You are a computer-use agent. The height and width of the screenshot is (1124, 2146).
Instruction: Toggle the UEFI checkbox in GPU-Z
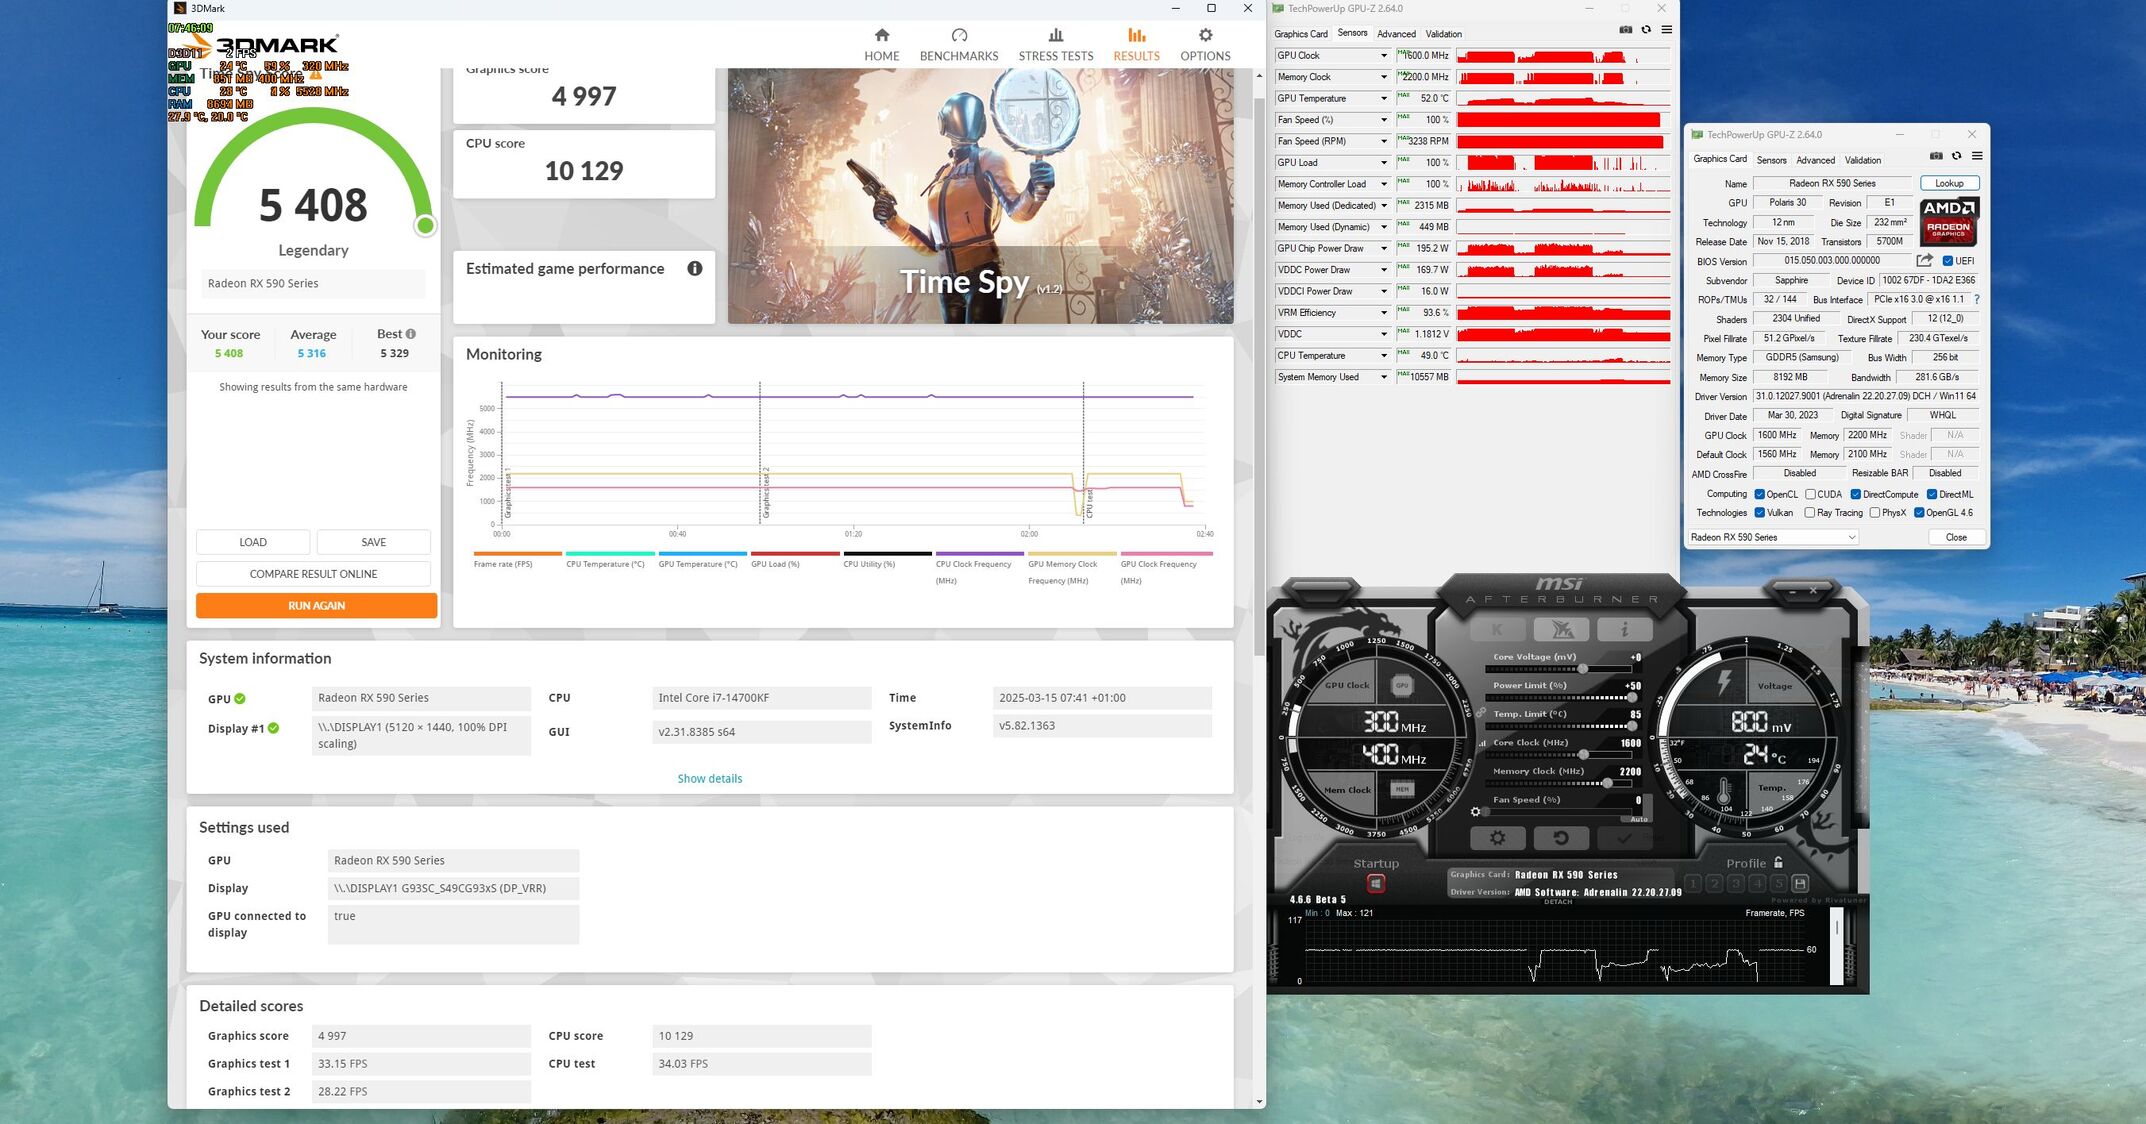1947,261
